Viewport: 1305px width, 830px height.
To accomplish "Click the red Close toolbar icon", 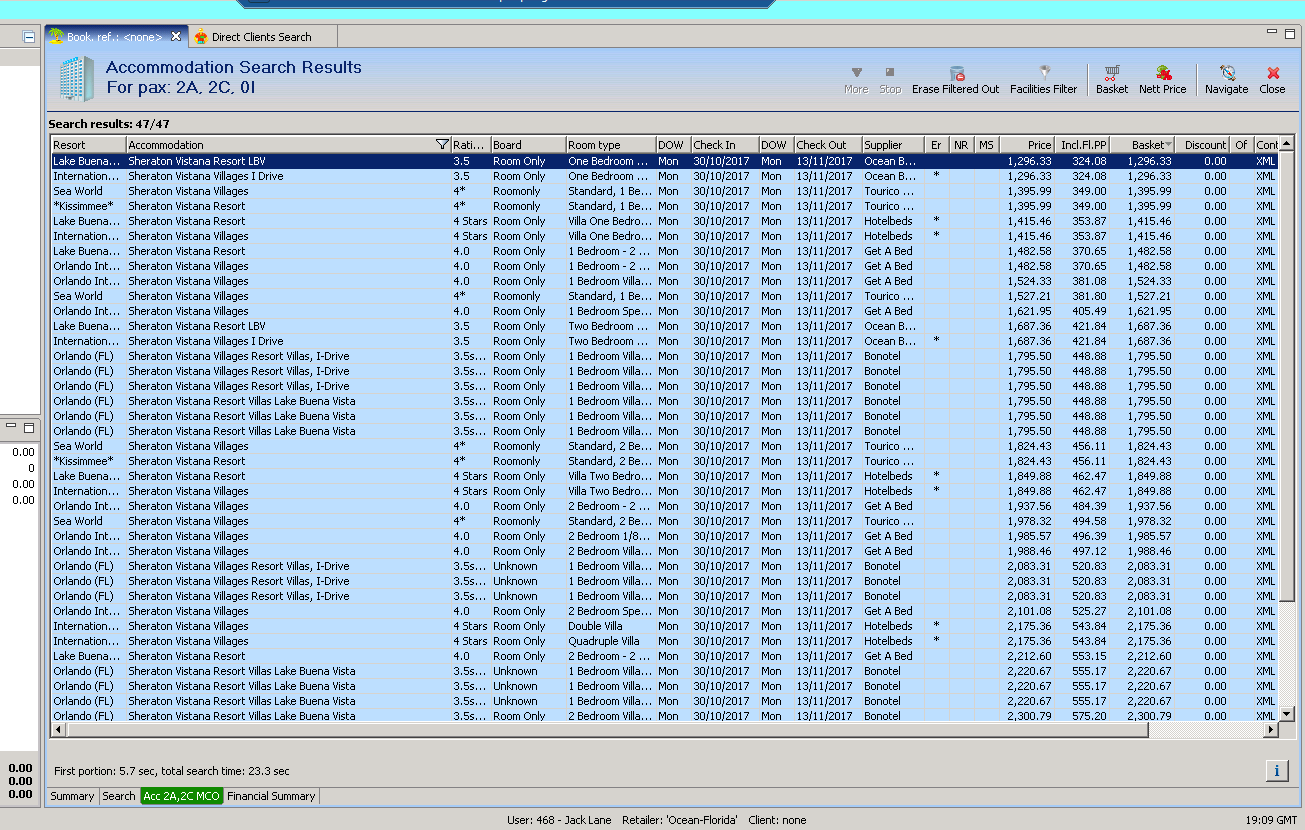I will [1272, 80].
